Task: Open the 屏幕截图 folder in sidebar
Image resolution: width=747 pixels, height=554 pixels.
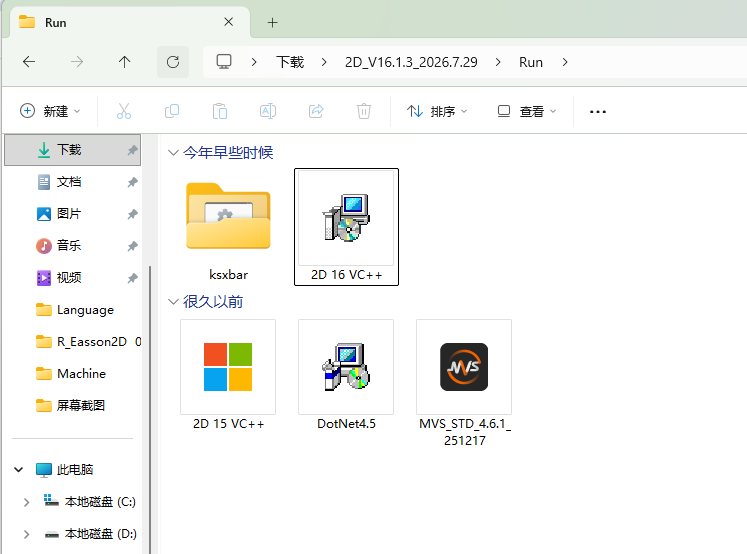Action: 72,405
